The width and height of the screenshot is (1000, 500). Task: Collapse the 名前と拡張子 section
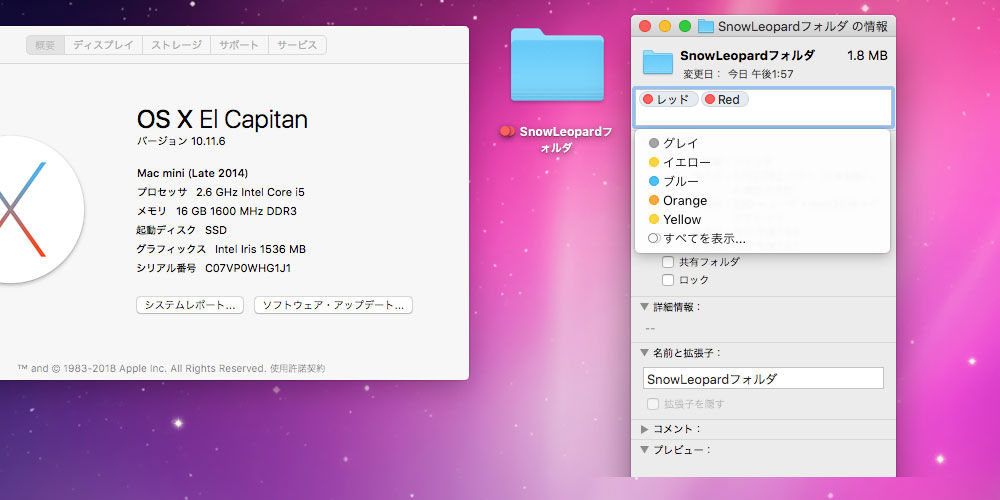pyautogui.click(x=644, y=353)
